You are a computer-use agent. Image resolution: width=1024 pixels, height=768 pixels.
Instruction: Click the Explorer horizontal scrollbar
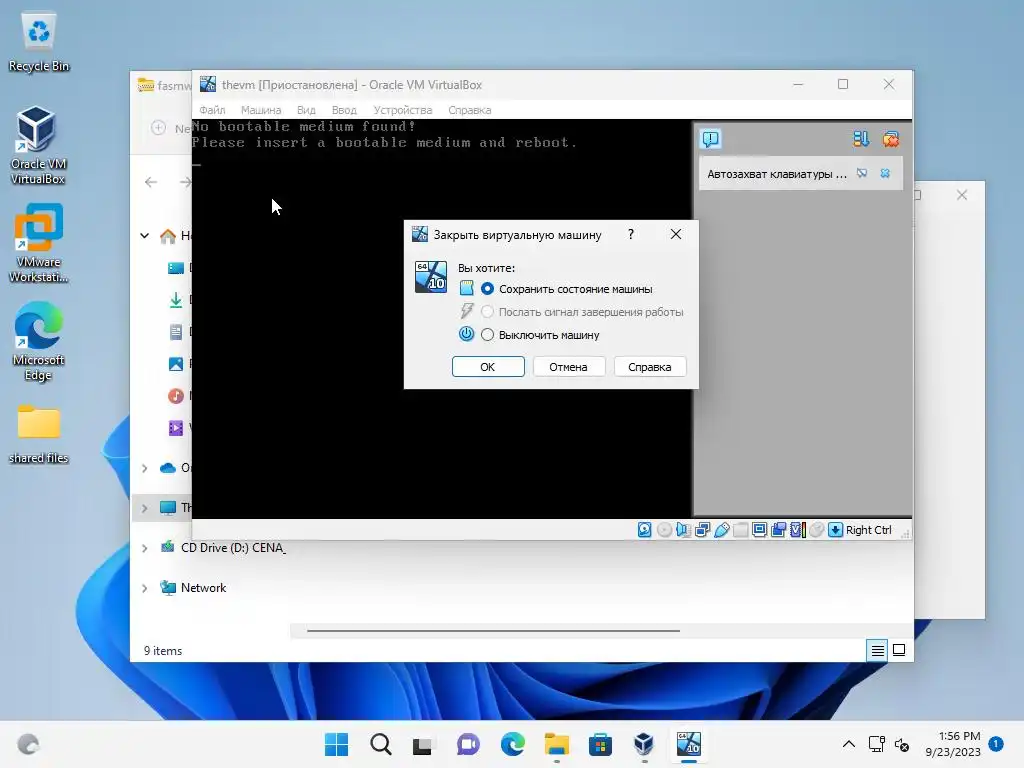pyautogui.click(x=493, y=631)
